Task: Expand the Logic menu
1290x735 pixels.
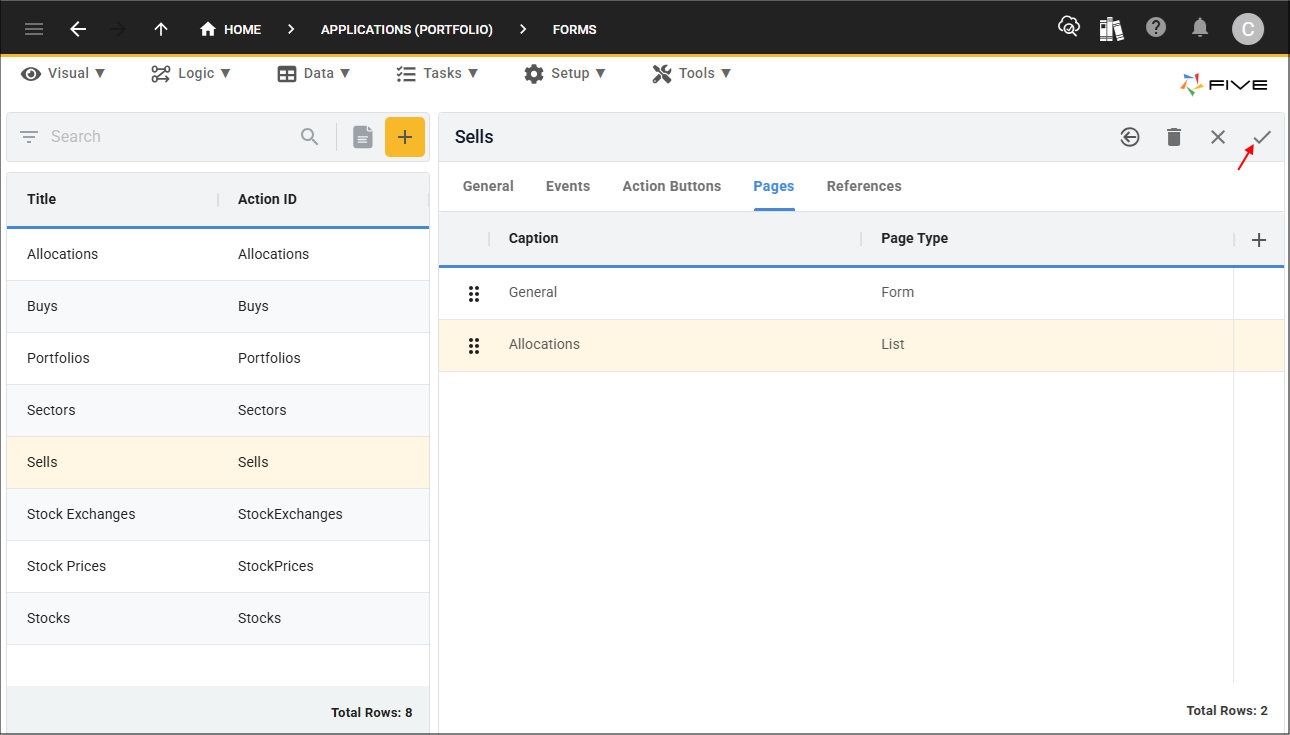Action: 191,73
